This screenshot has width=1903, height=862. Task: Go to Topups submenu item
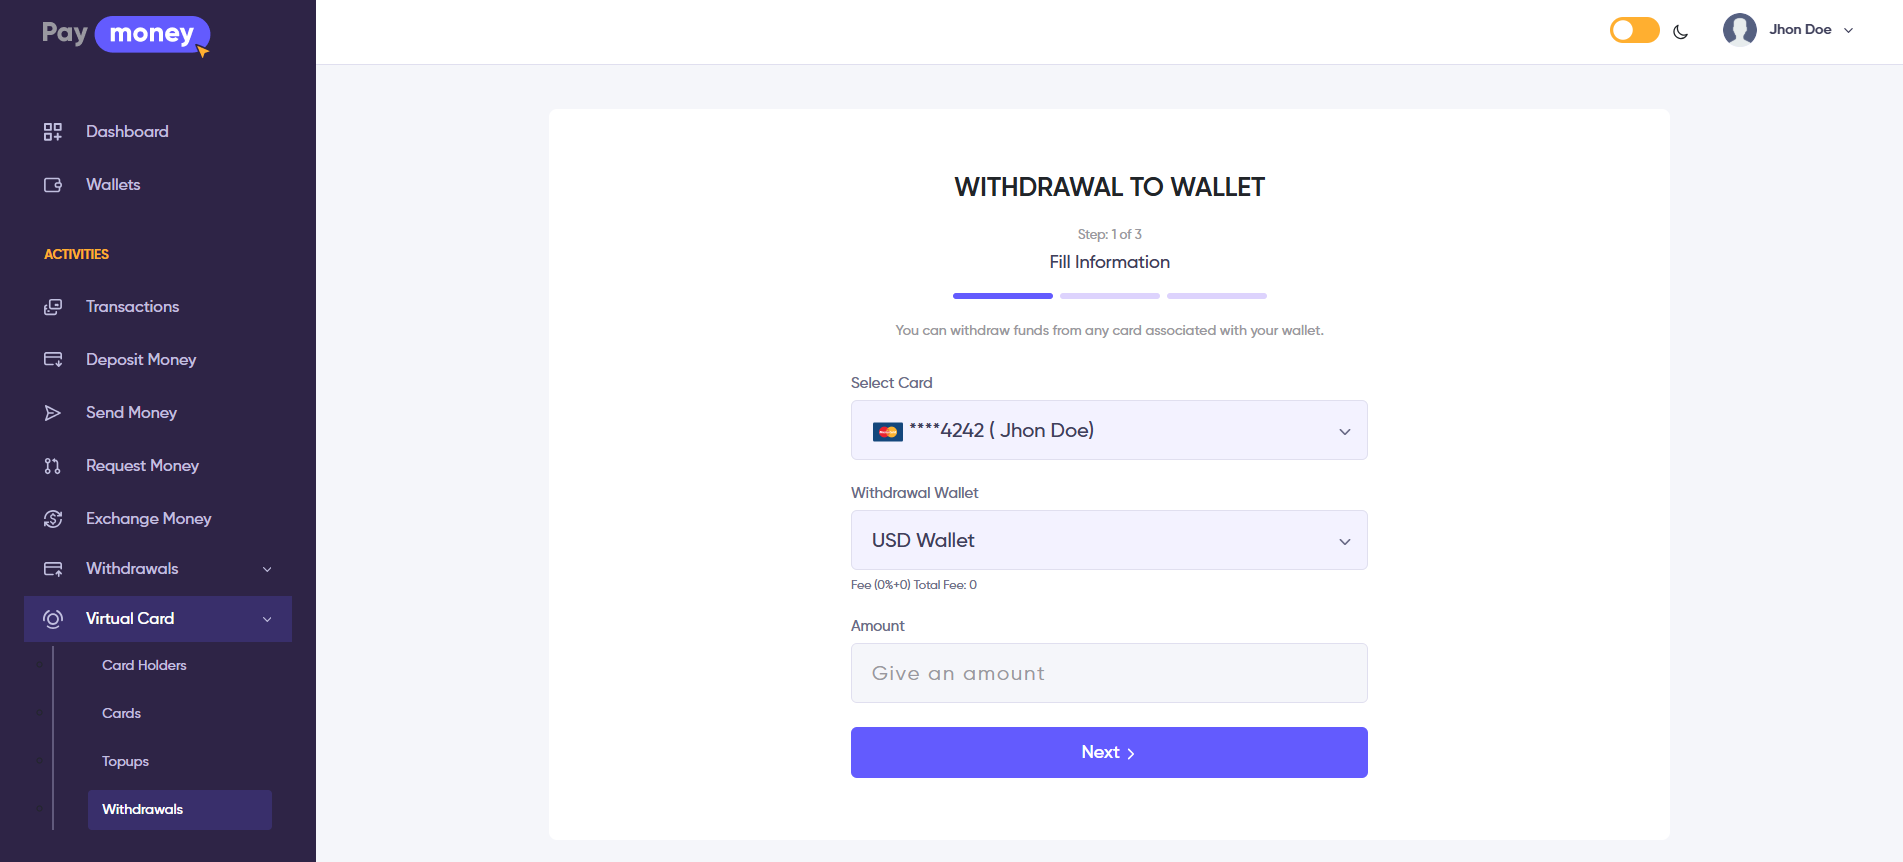pyautogui.click(x=125, y=761)
